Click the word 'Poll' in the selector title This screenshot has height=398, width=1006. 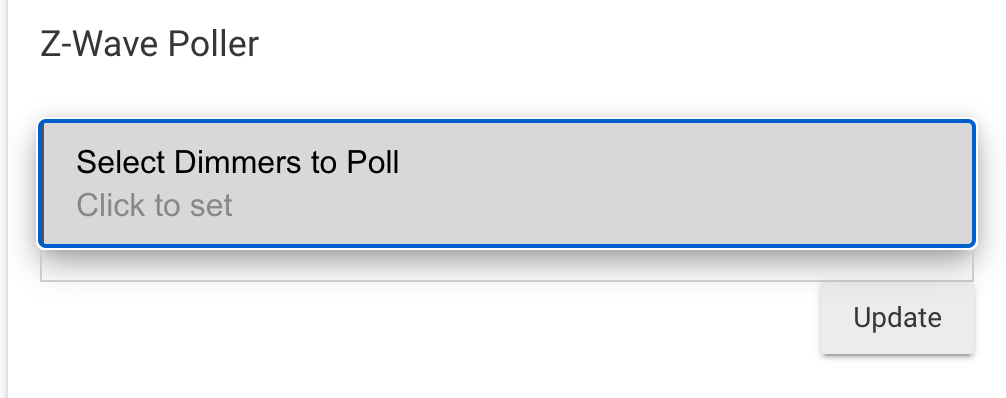373,162
